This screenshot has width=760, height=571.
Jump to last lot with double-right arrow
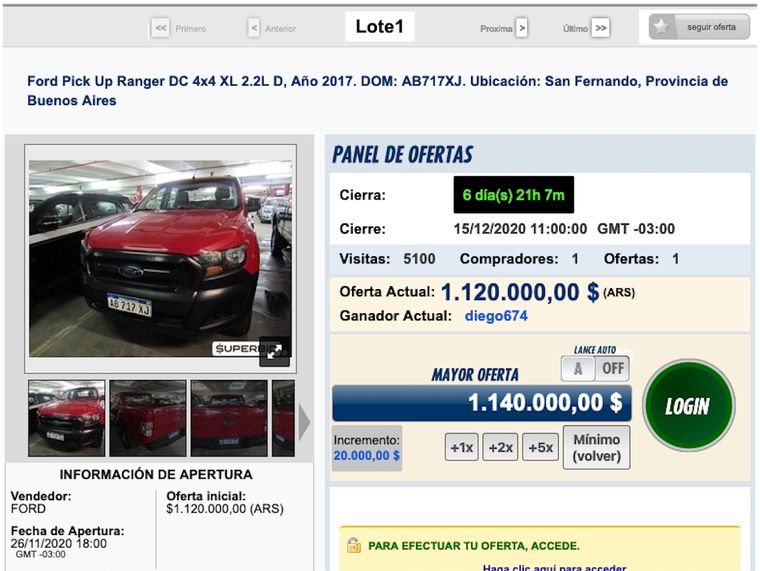pos(600,28)
